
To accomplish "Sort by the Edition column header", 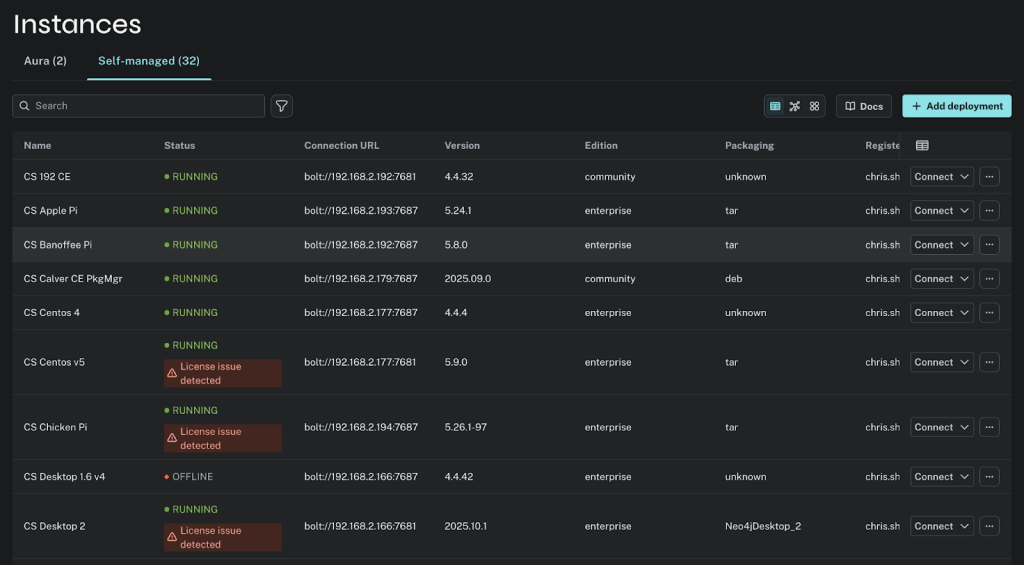I will (x=601, y=146).
